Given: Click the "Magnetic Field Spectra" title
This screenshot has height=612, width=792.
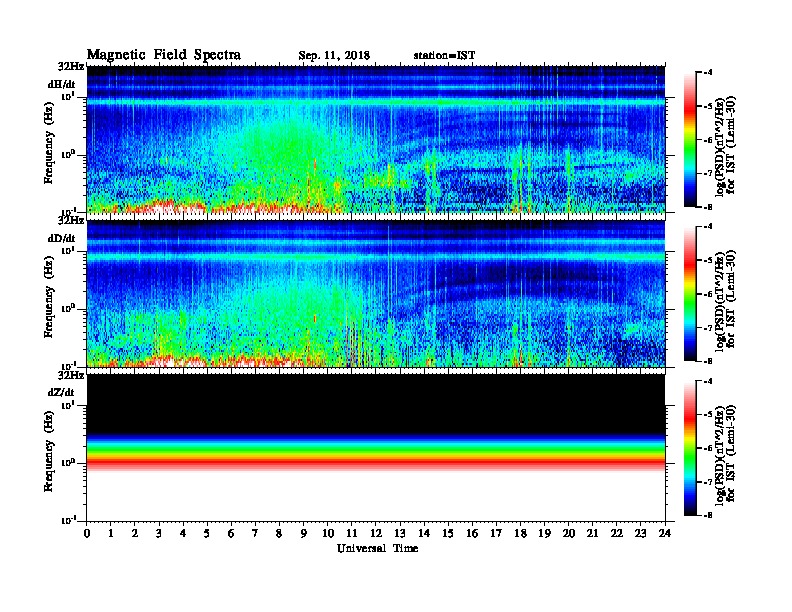Looking at the screenshot, I should click(164, 55).
